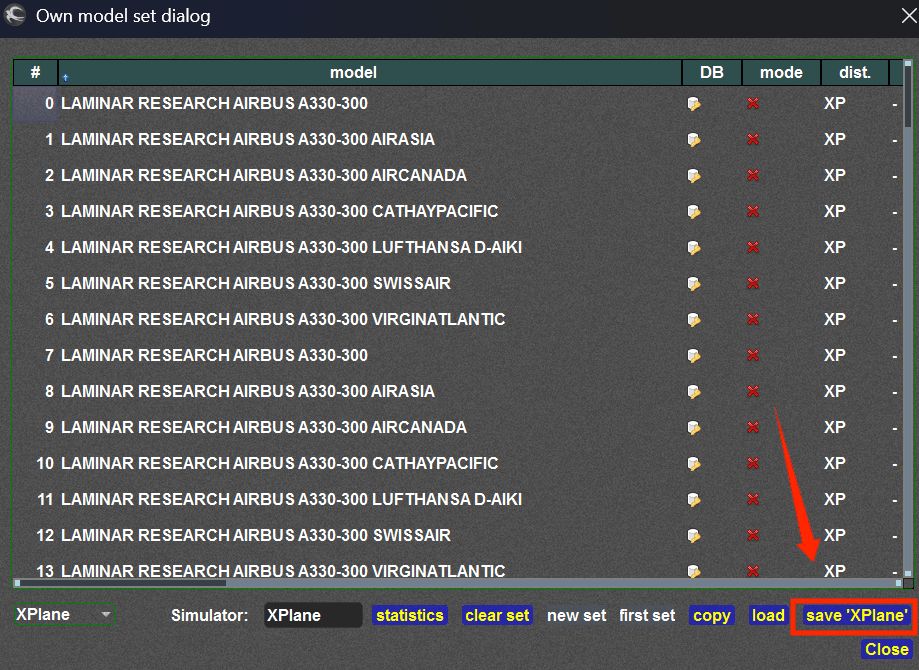The height and width of the screenshot is (670, 919).
Task: Select row 3 A330-300 CATHAYPACIFIC model
Action: [280, 212]
